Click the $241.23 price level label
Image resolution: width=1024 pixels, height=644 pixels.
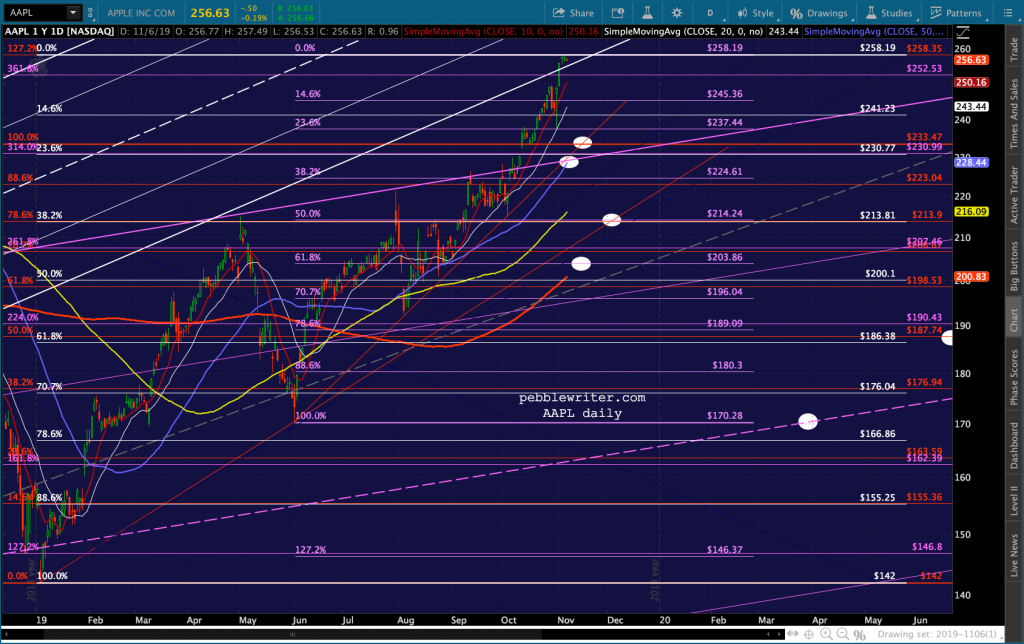[877, 108]
